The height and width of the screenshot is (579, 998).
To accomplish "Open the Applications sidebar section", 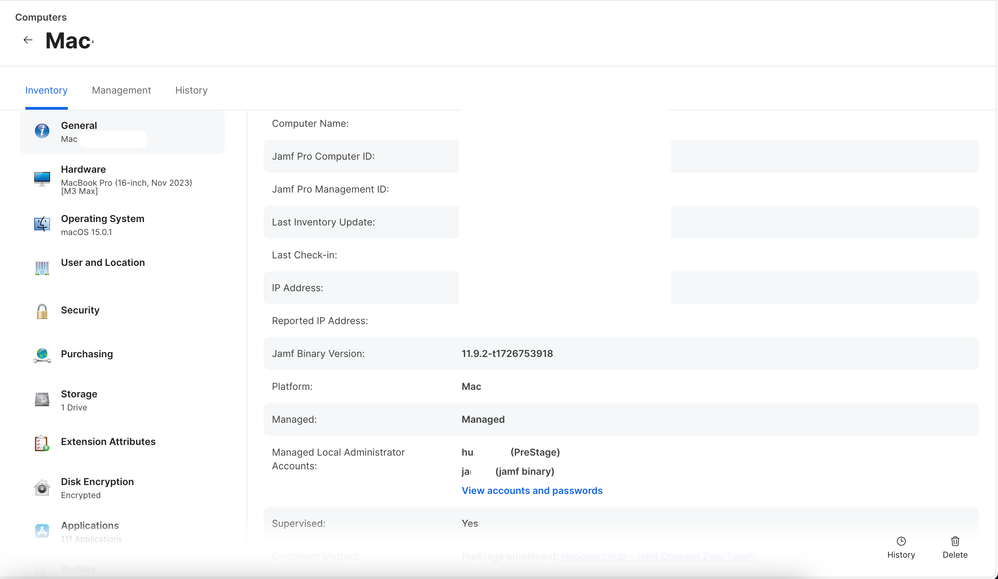I will [x=122, y=531].
